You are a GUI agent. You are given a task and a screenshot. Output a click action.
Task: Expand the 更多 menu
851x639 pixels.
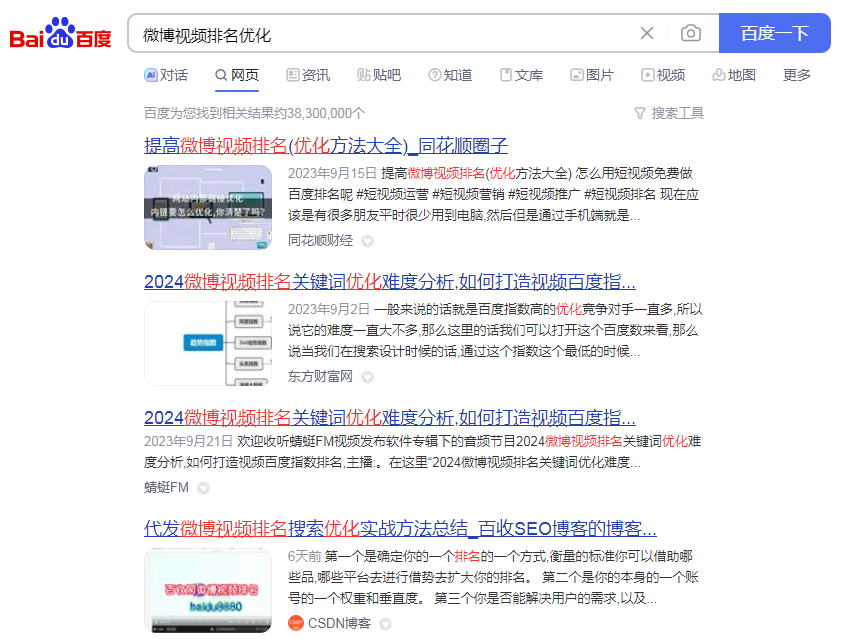(x=797, y=75)
